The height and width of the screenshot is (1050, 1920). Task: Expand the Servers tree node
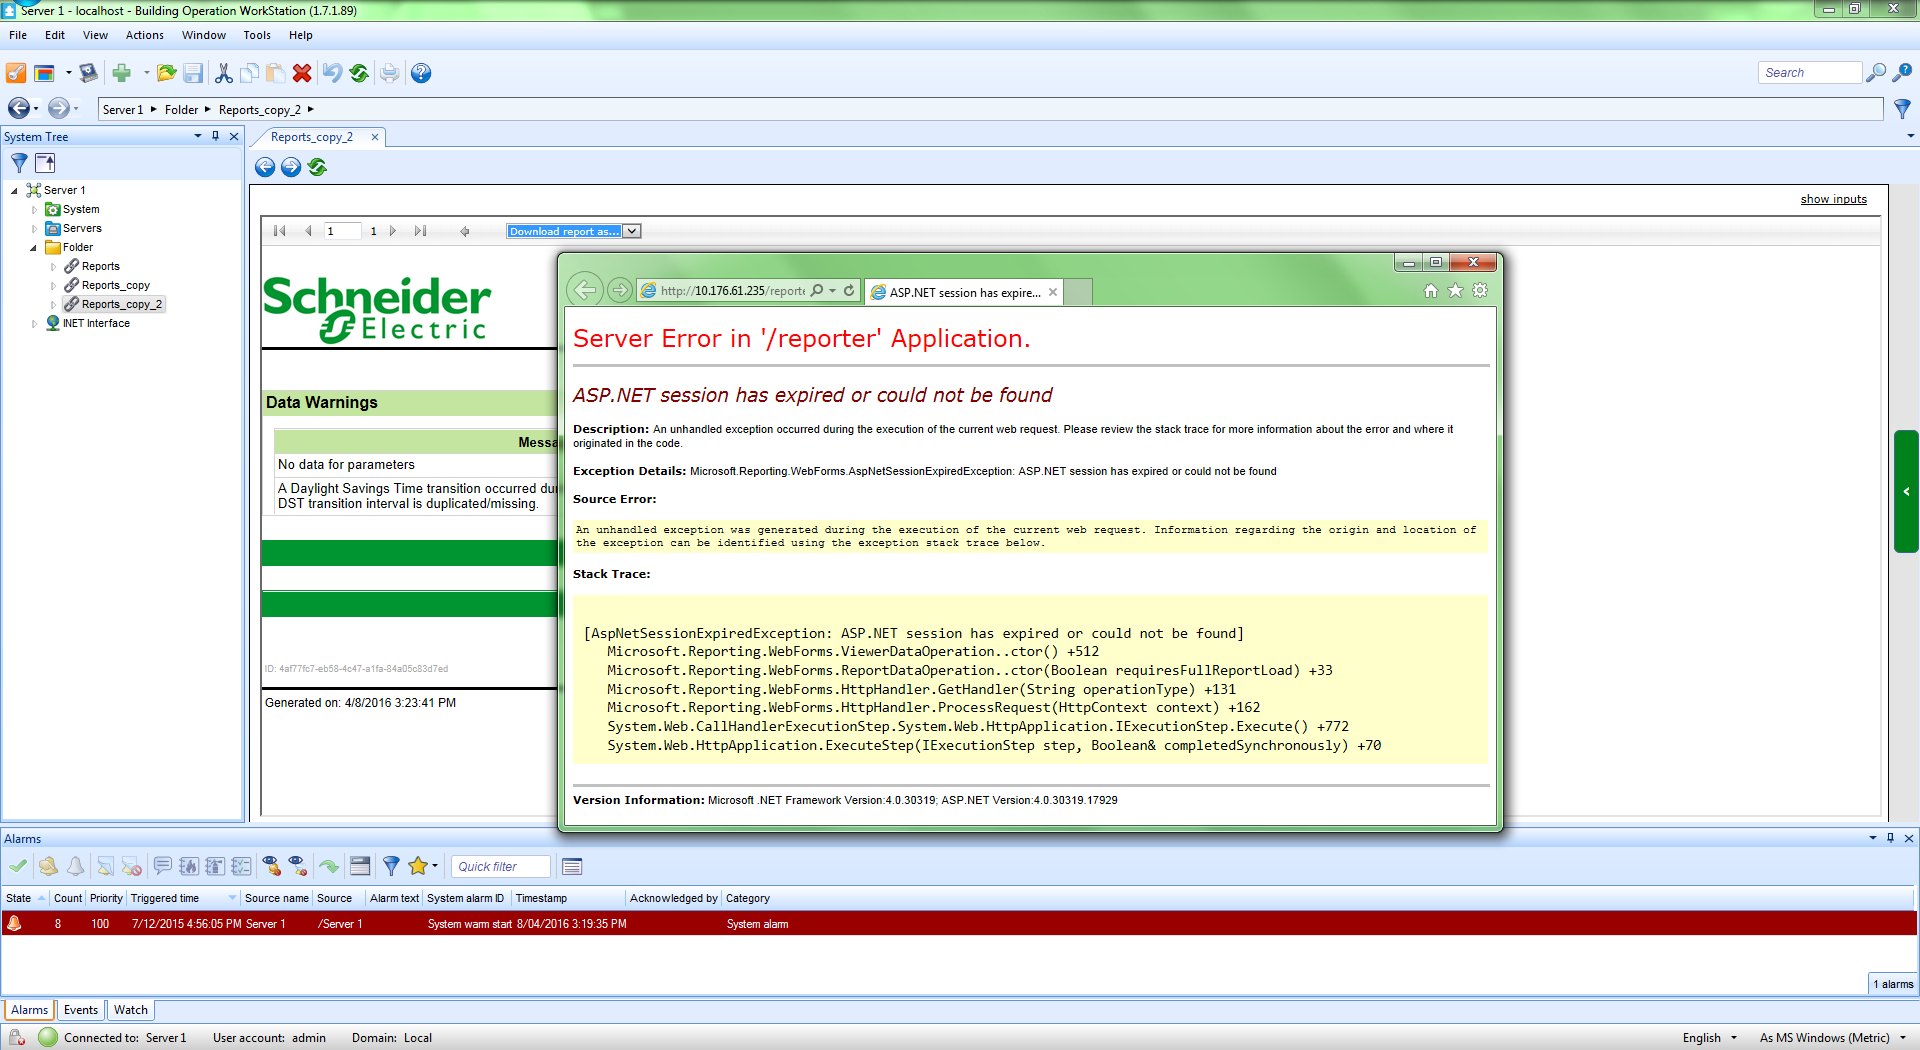[34, 228]
